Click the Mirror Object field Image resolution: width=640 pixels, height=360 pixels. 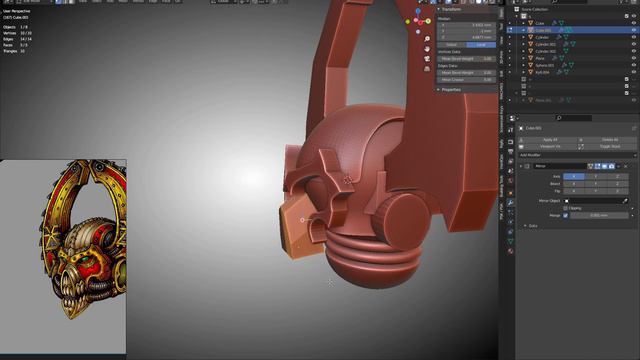pos(596,201)
